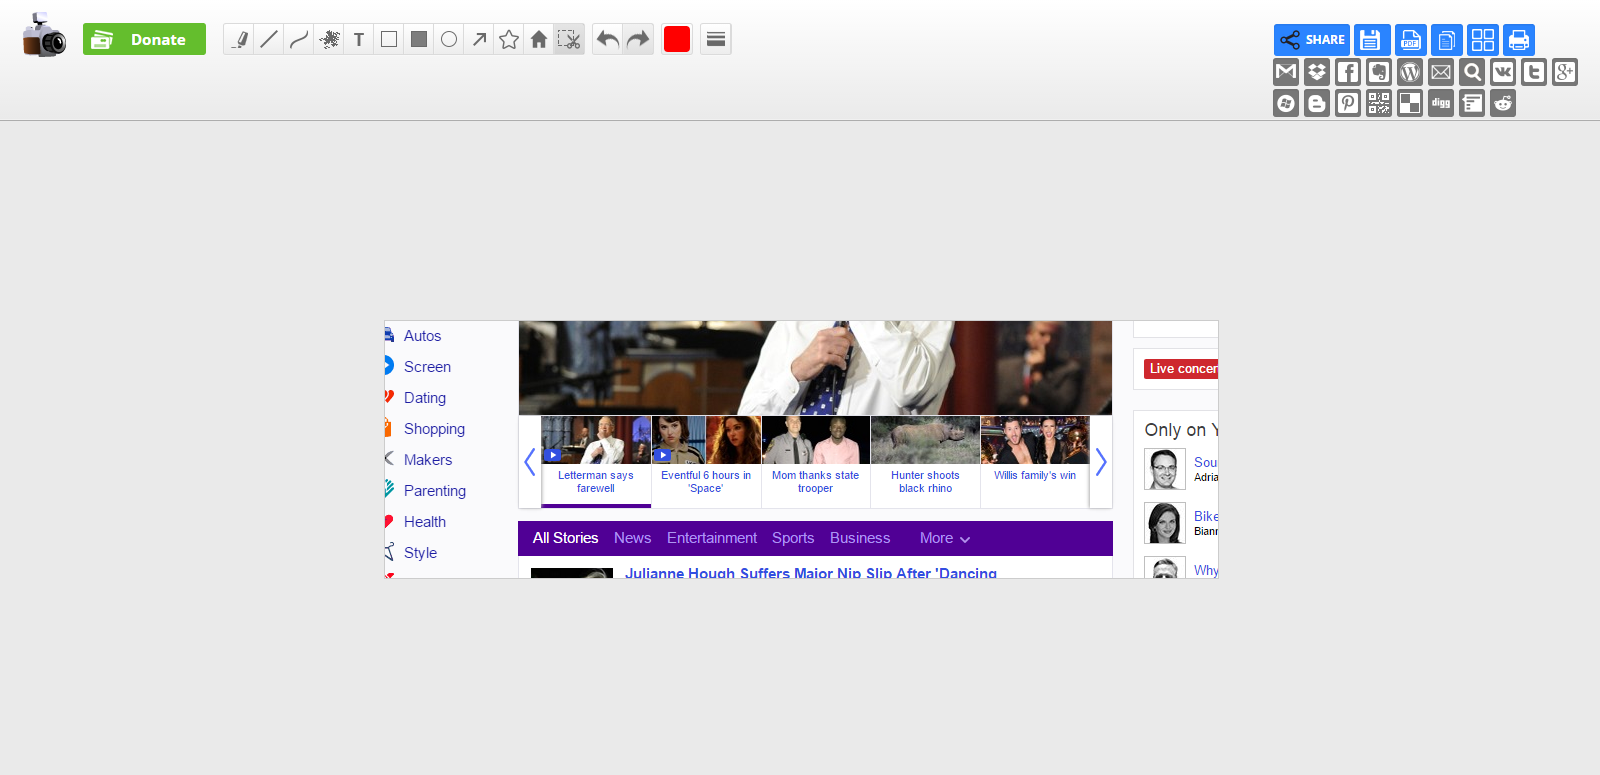Pin the capture on Pinterest
This screenshot has height=775, width=1600.
[x=1348, y=103]
